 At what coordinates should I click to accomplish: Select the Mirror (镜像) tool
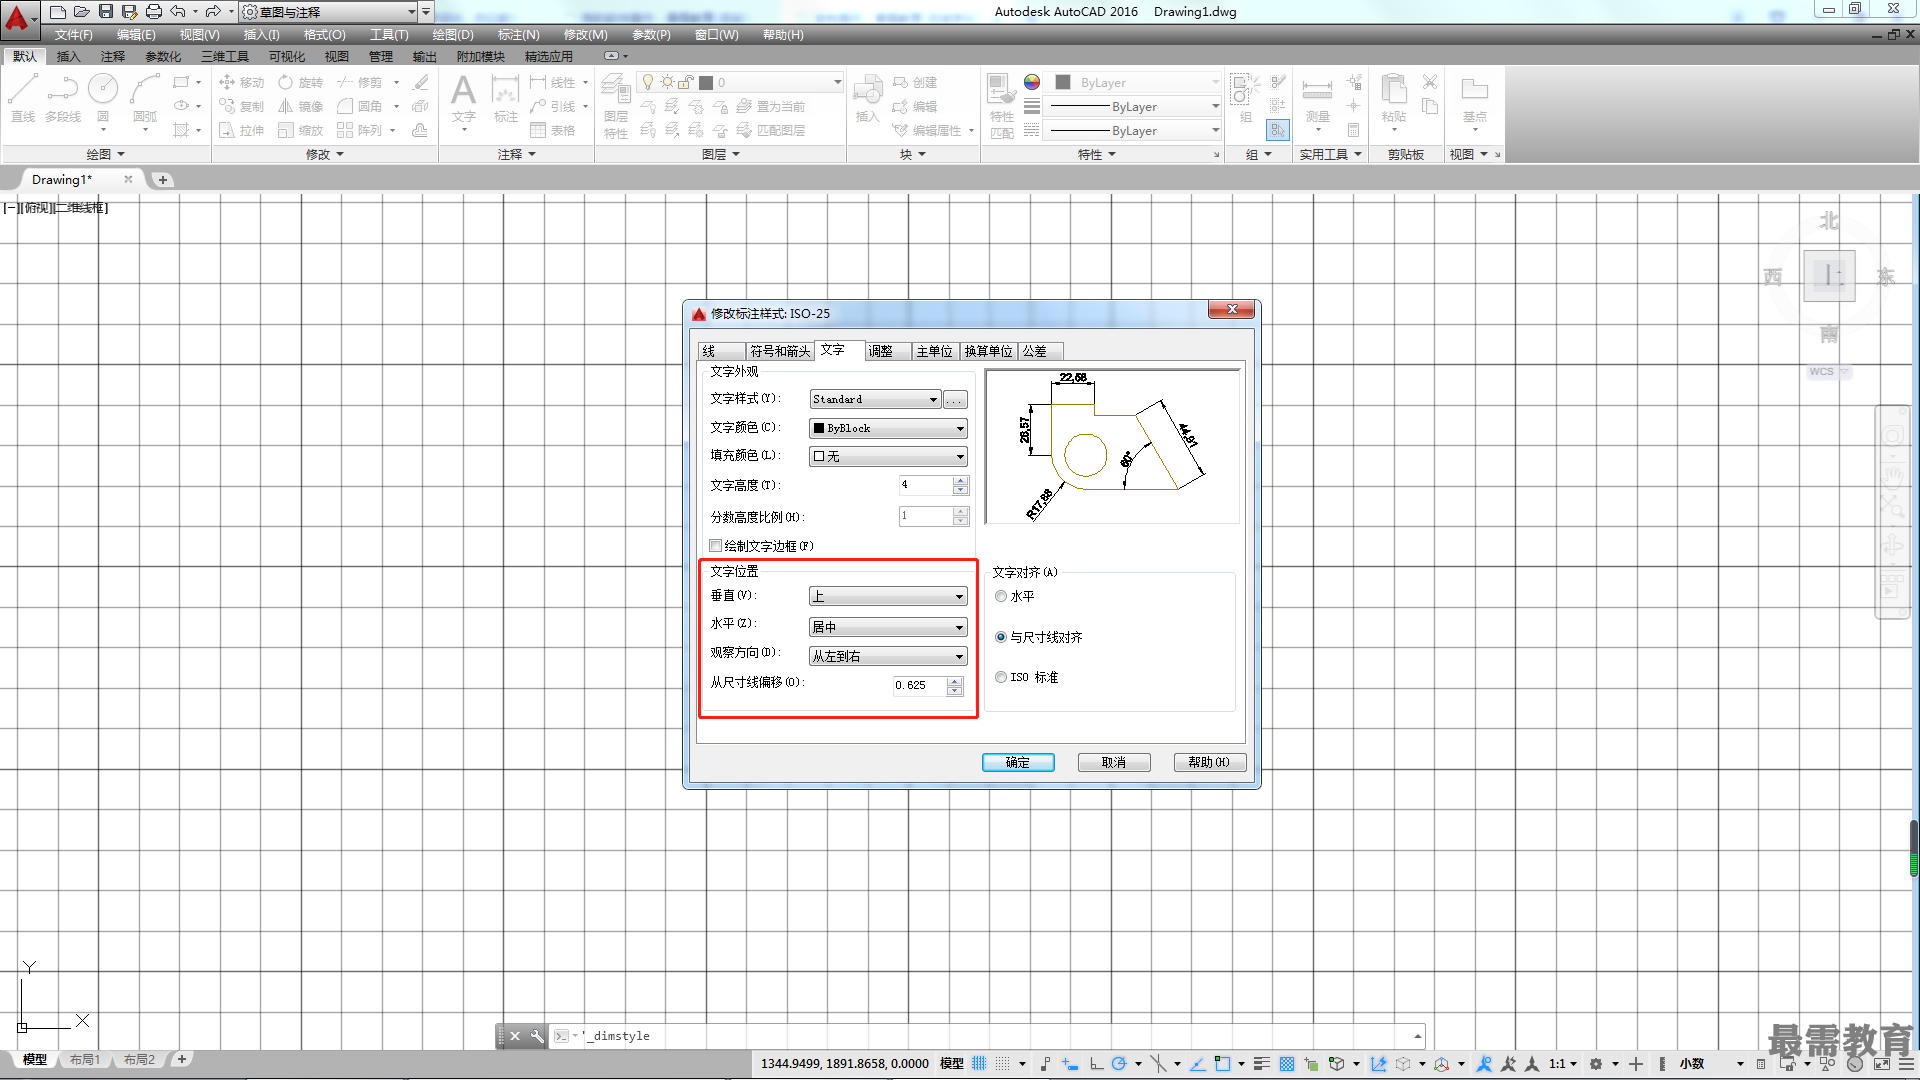[301, 106]
